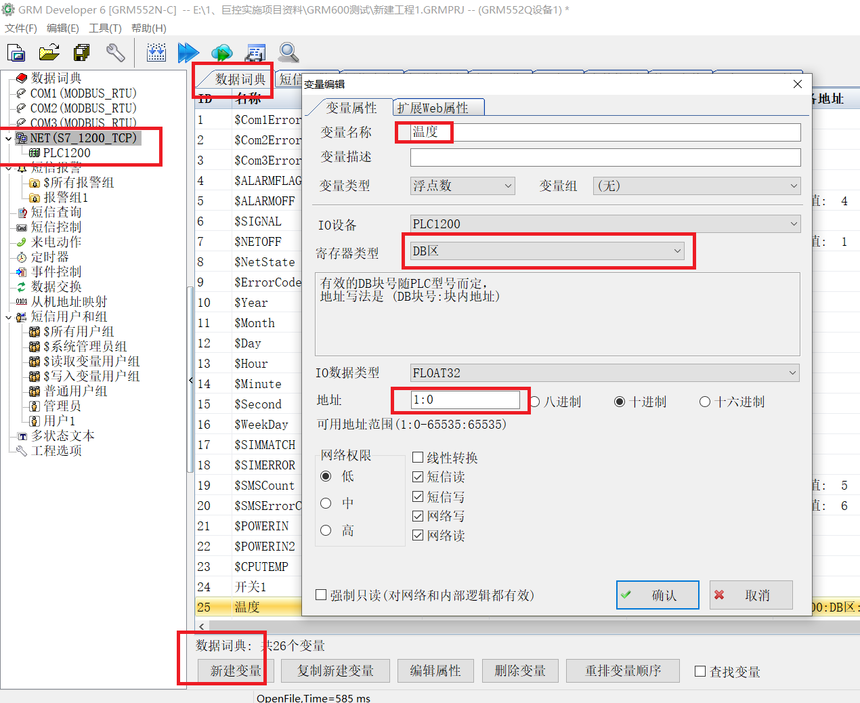
Task: Select the 数据词典 tree node icon
Action: click(21, 78)
